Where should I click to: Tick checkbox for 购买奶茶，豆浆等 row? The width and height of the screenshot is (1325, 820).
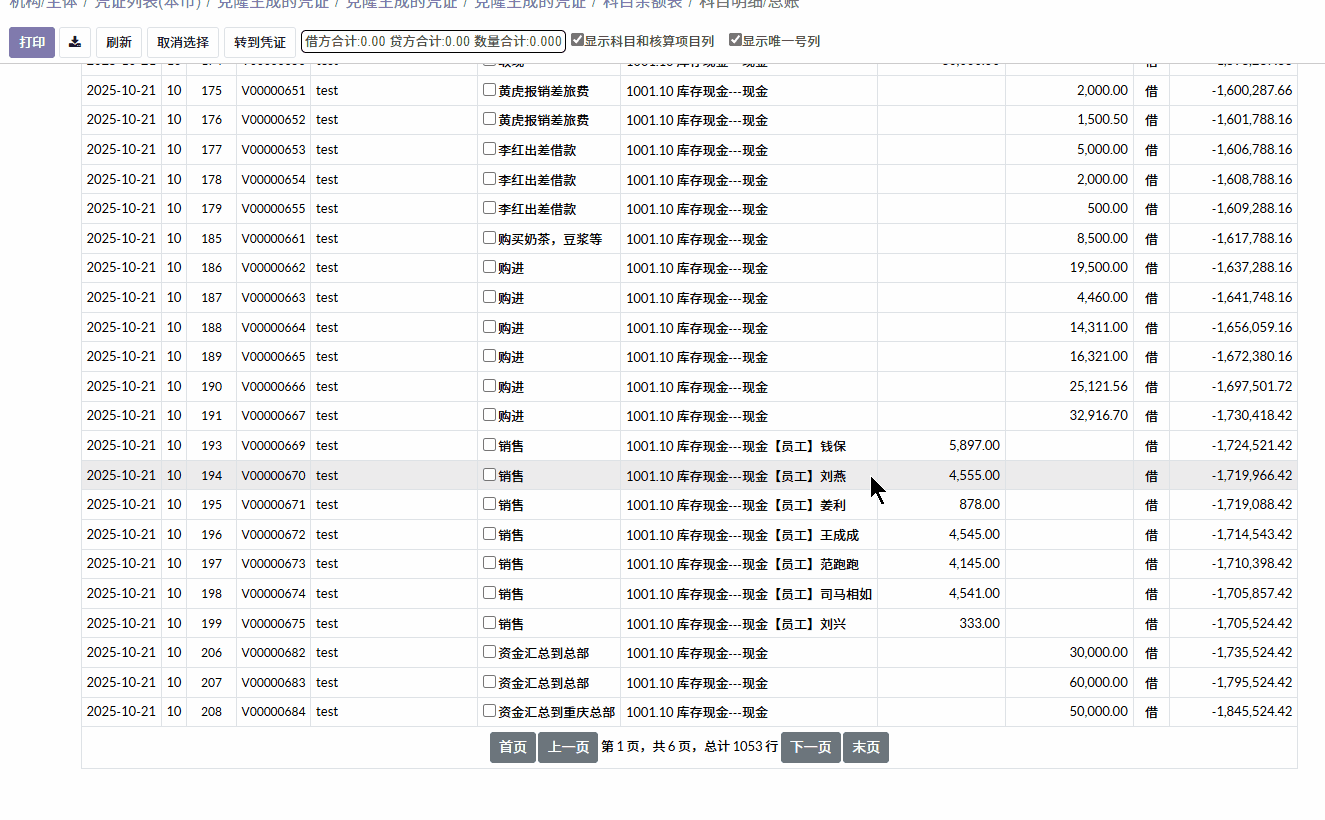click(x=489, y=238)
